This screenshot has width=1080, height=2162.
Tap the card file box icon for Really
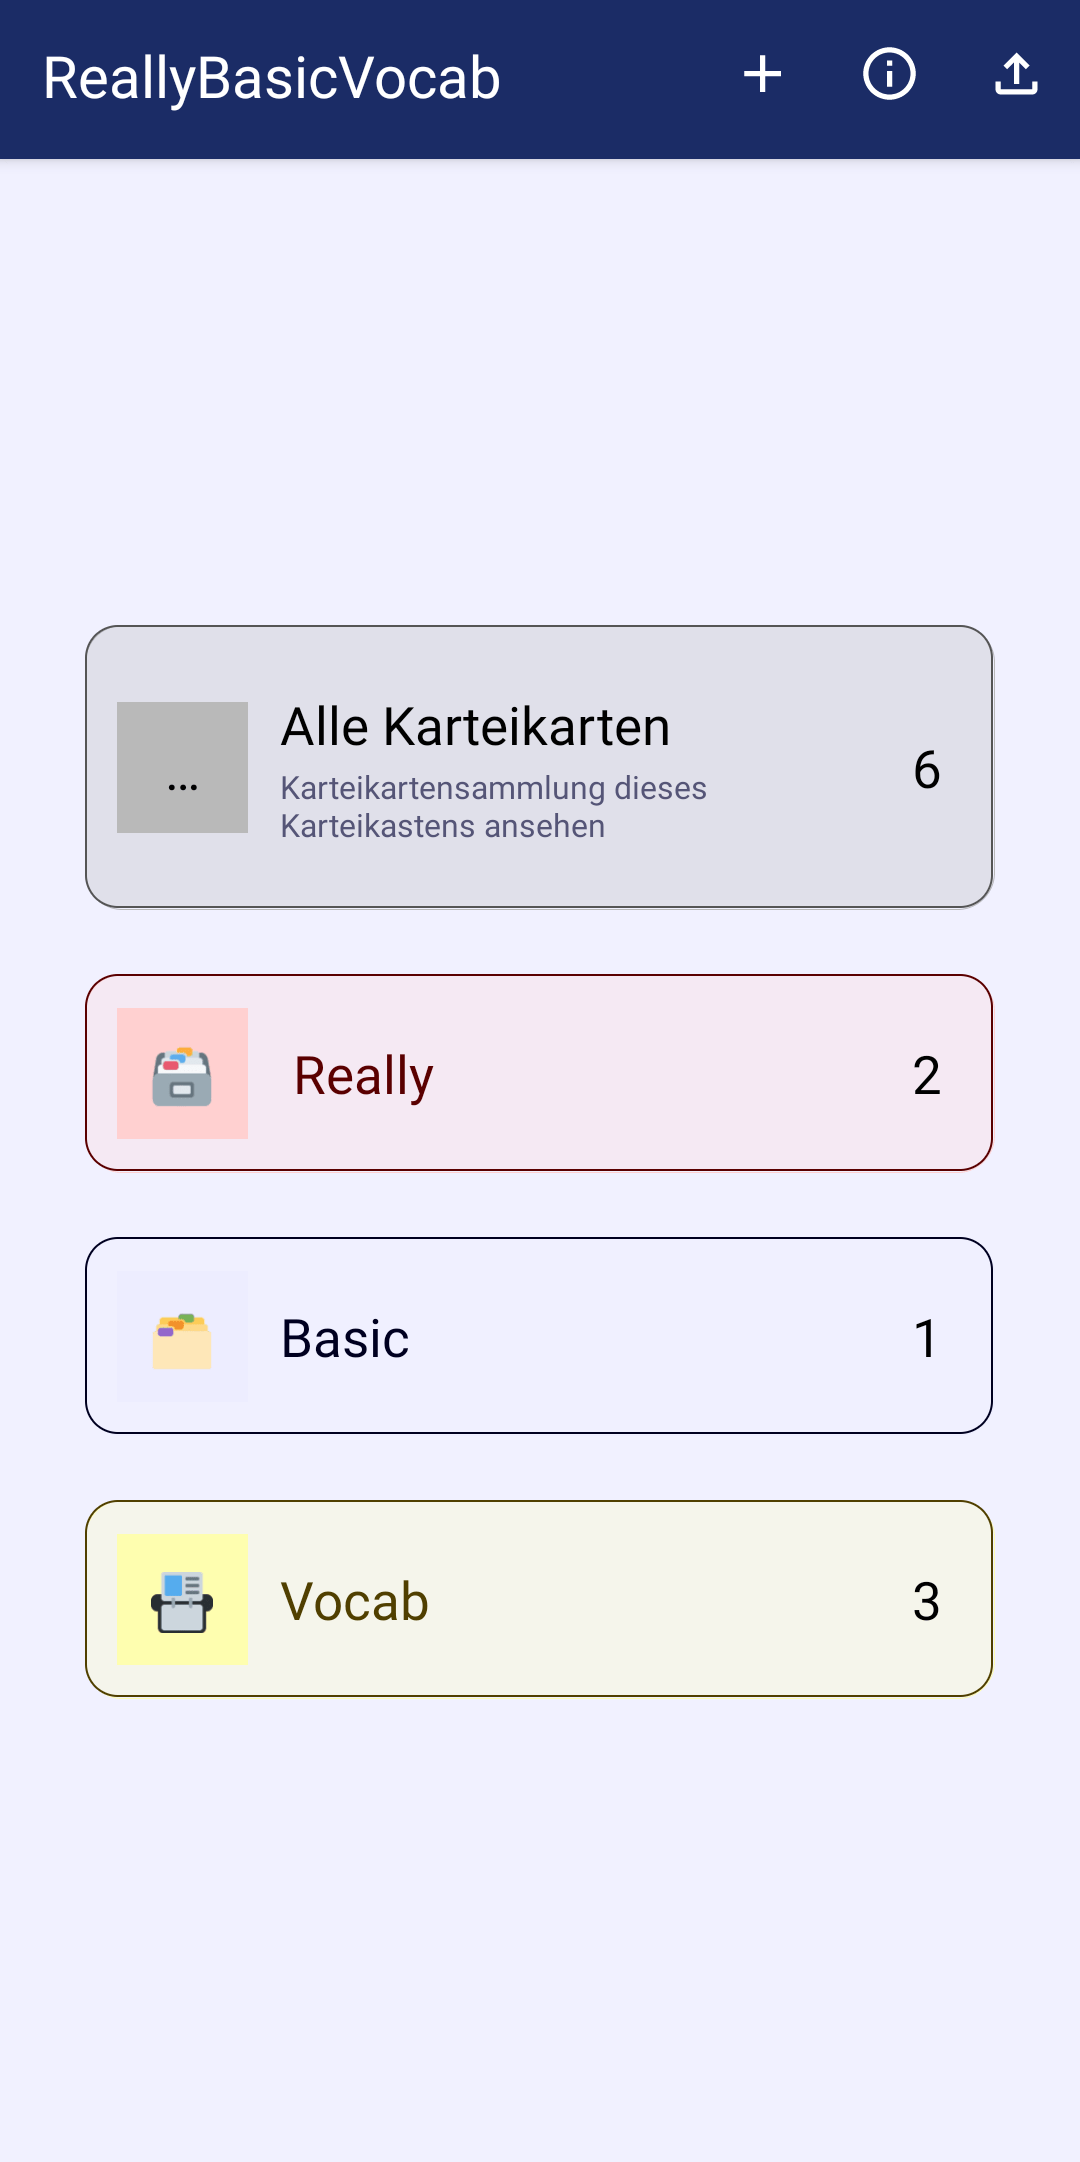click(x=182, y=1073)
